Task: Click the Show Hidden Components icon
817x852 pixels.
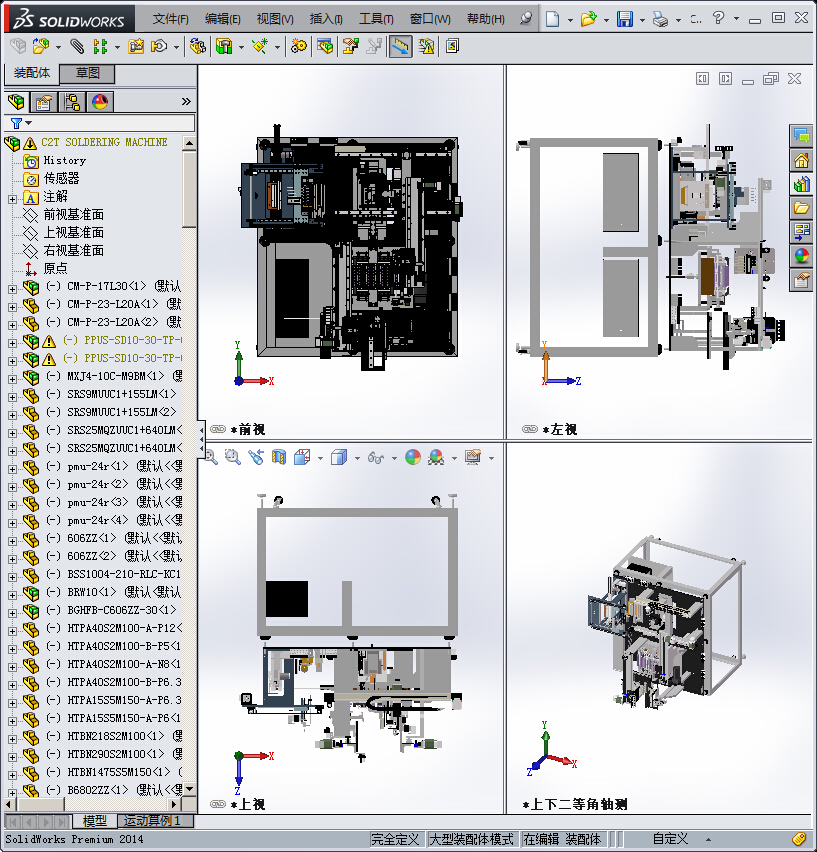Action: coord(197,46)
